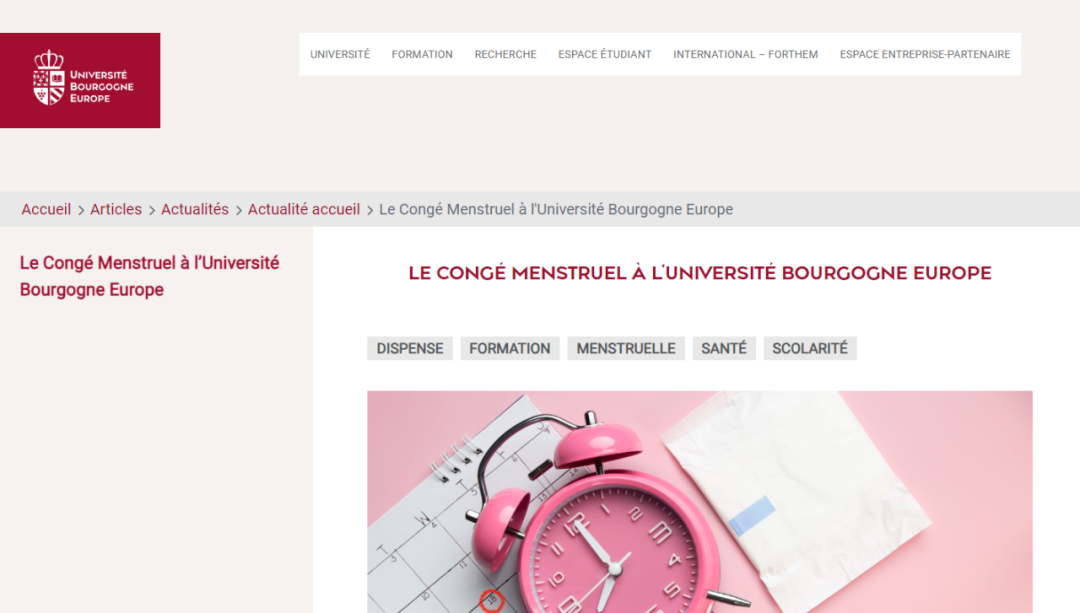This screenshot has height=613, width=1080.
Task: Open International – FORTHEM menu
Action: point(745,54)
